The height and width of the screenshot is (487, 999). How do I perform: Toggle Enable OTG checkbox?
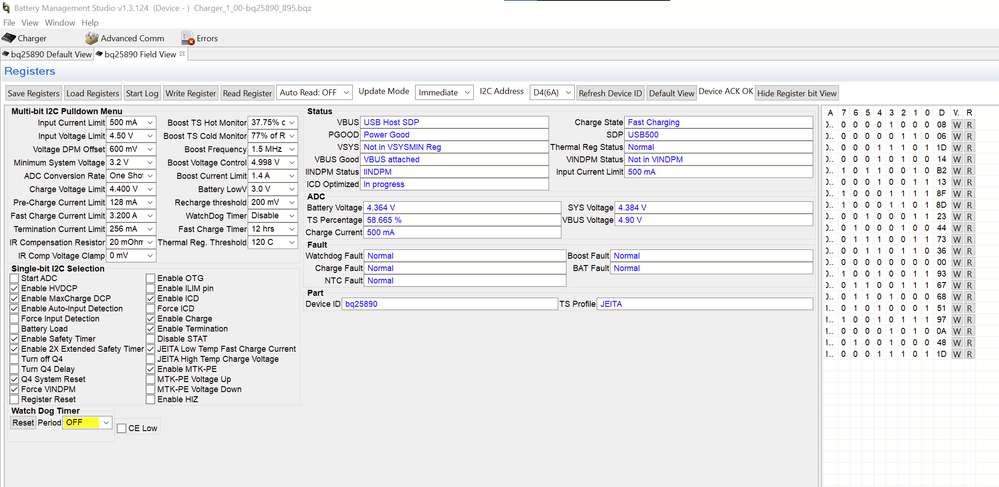tap(150, 279)
